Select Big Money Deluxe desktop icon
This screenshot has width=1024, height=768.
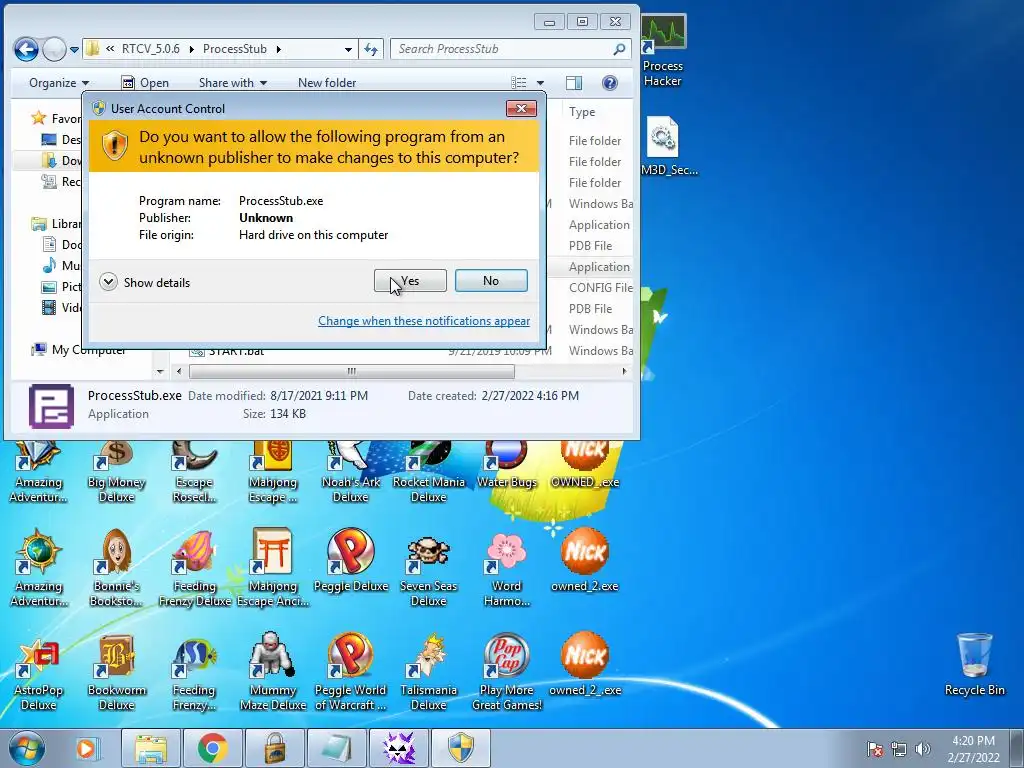coord(116,472)
